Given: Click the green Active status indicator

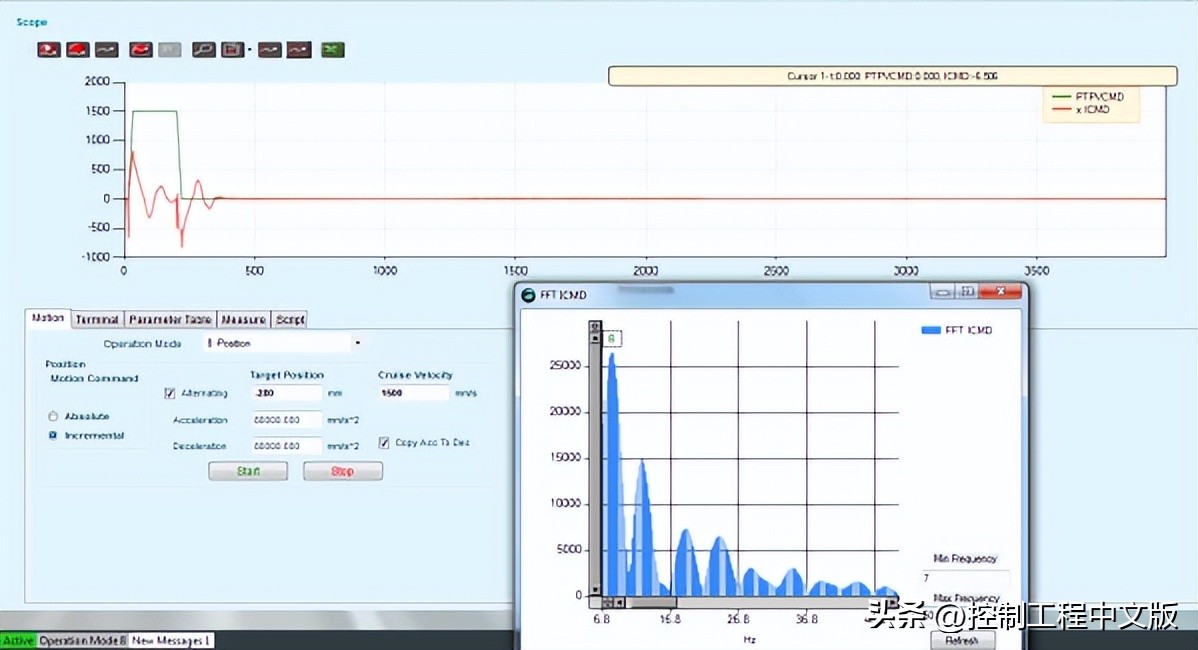Looking at the screenshot, I should tap(18, 640).
